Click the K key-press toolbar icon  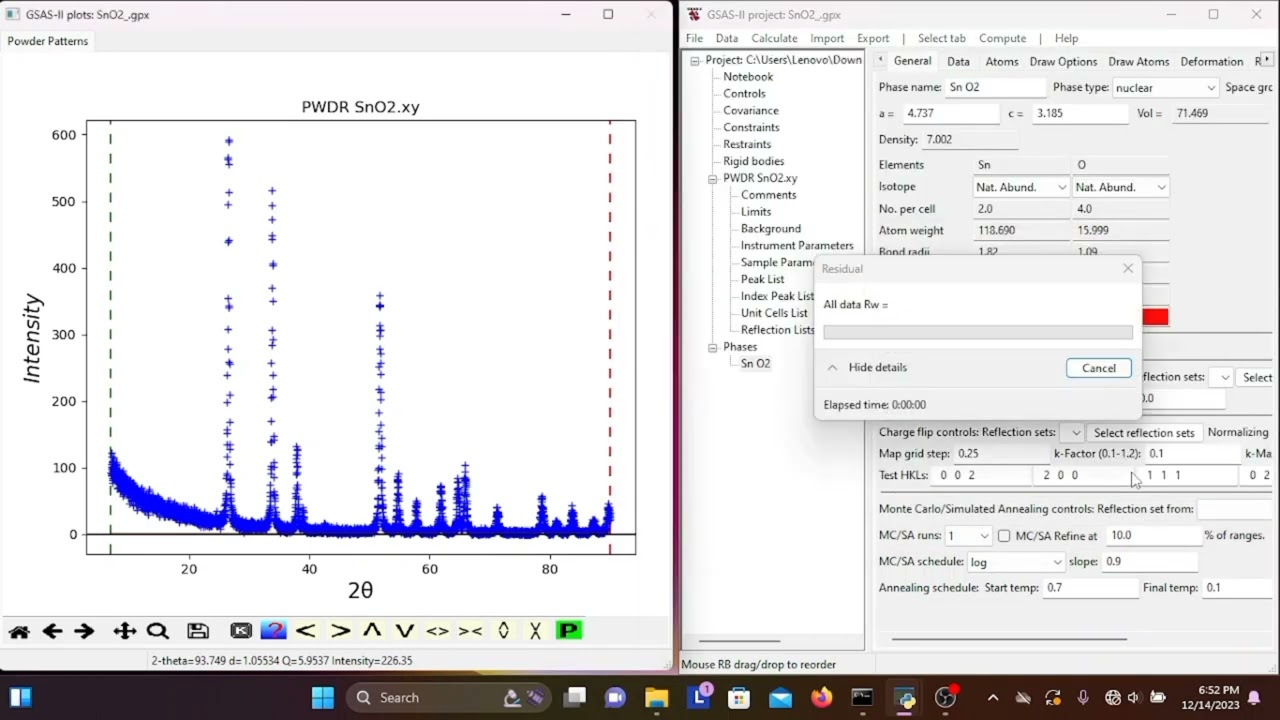241,631
